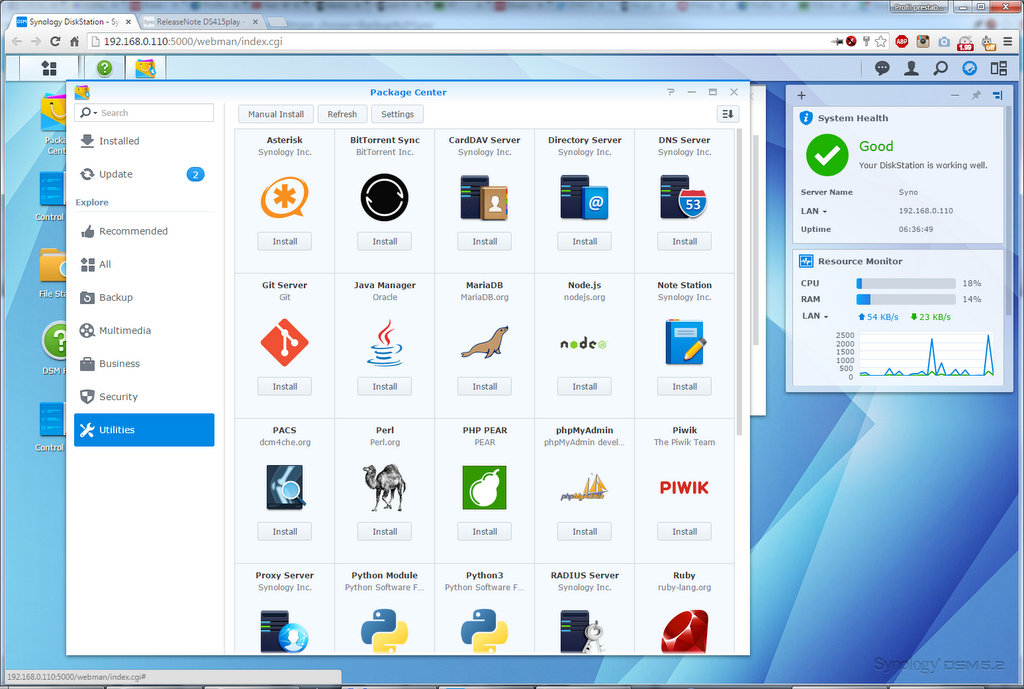This screenshot has height=689, width=1024.
Task: Expand the search filter dropdown arrow
Action: (x=95, y=114)
